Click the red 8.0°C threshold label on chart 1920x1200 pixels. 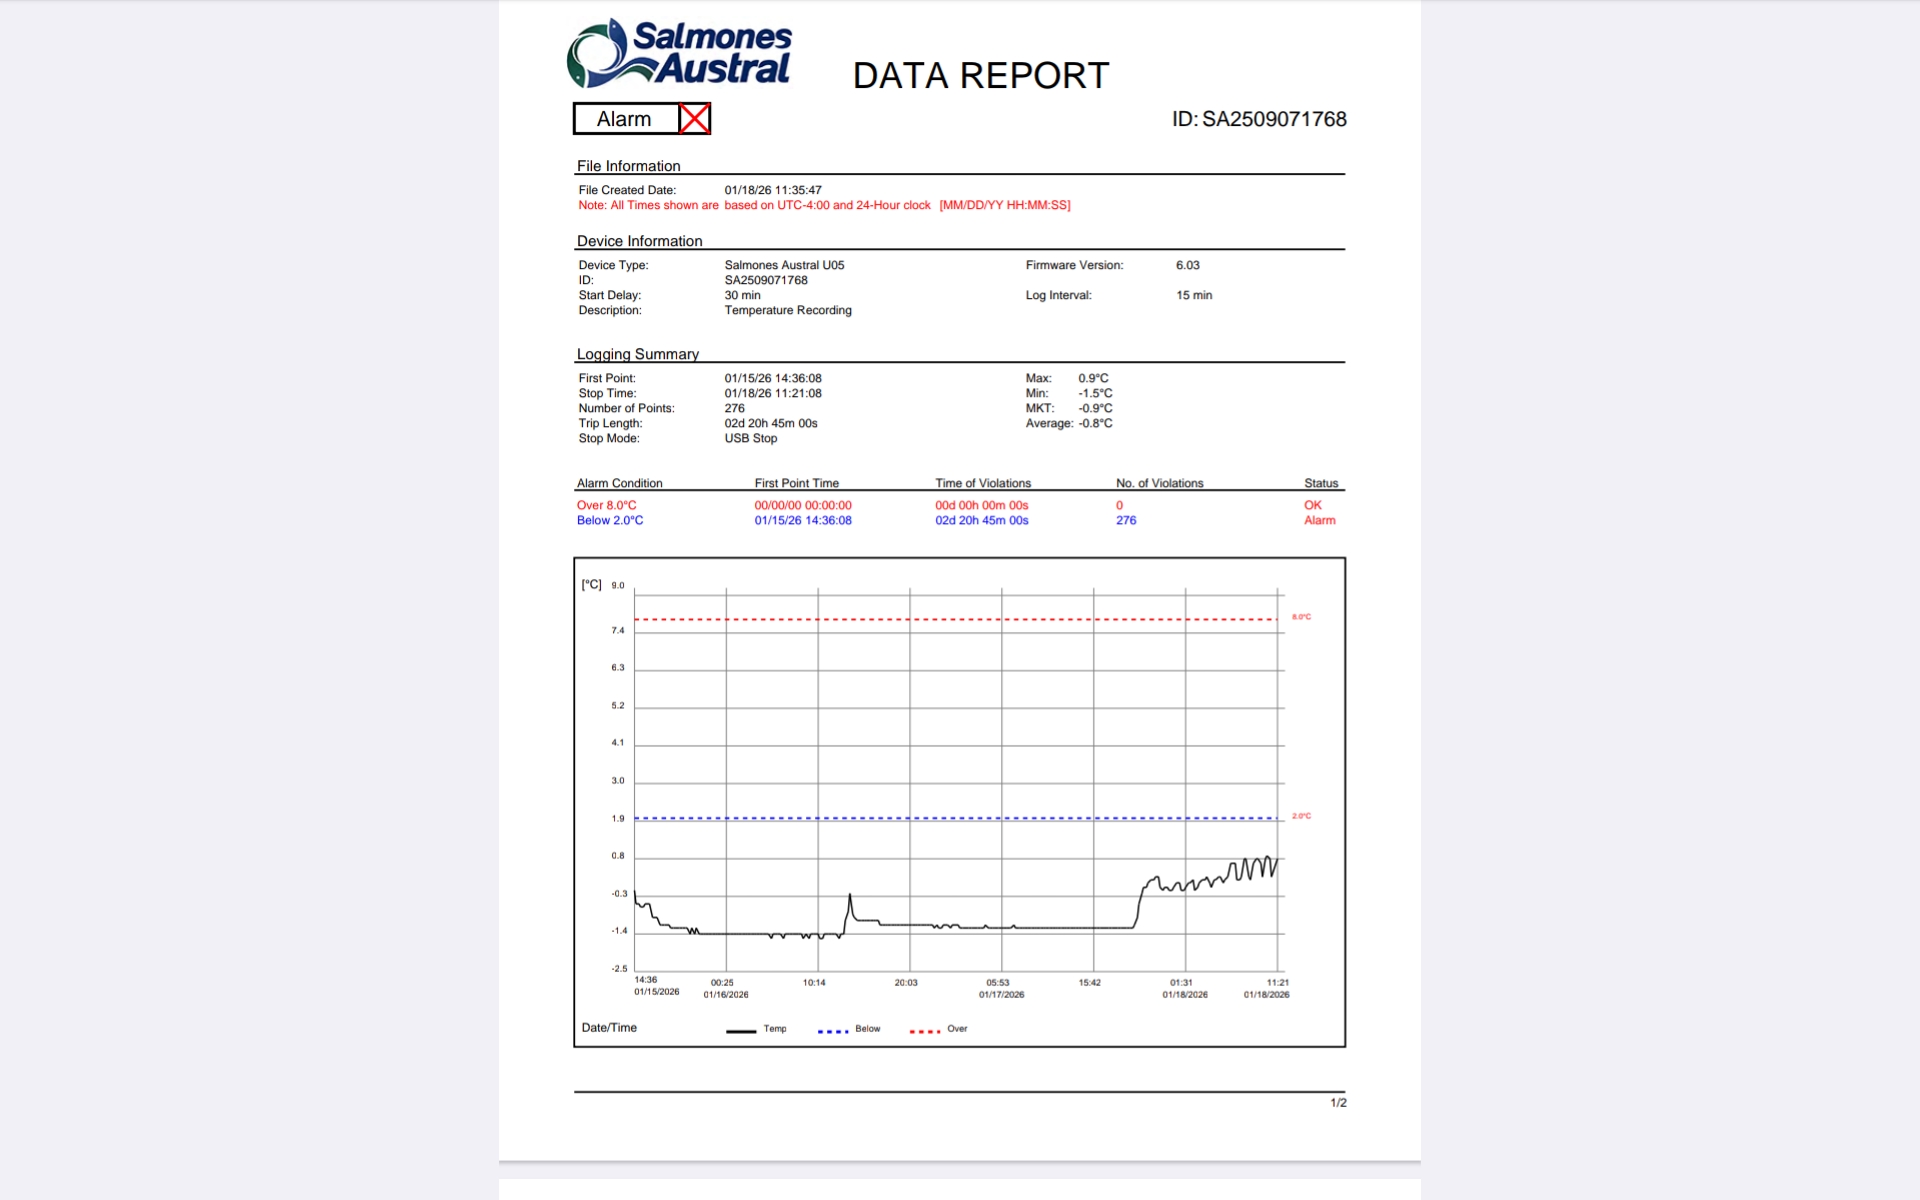pyautogui.click(x=1301, y=617)
